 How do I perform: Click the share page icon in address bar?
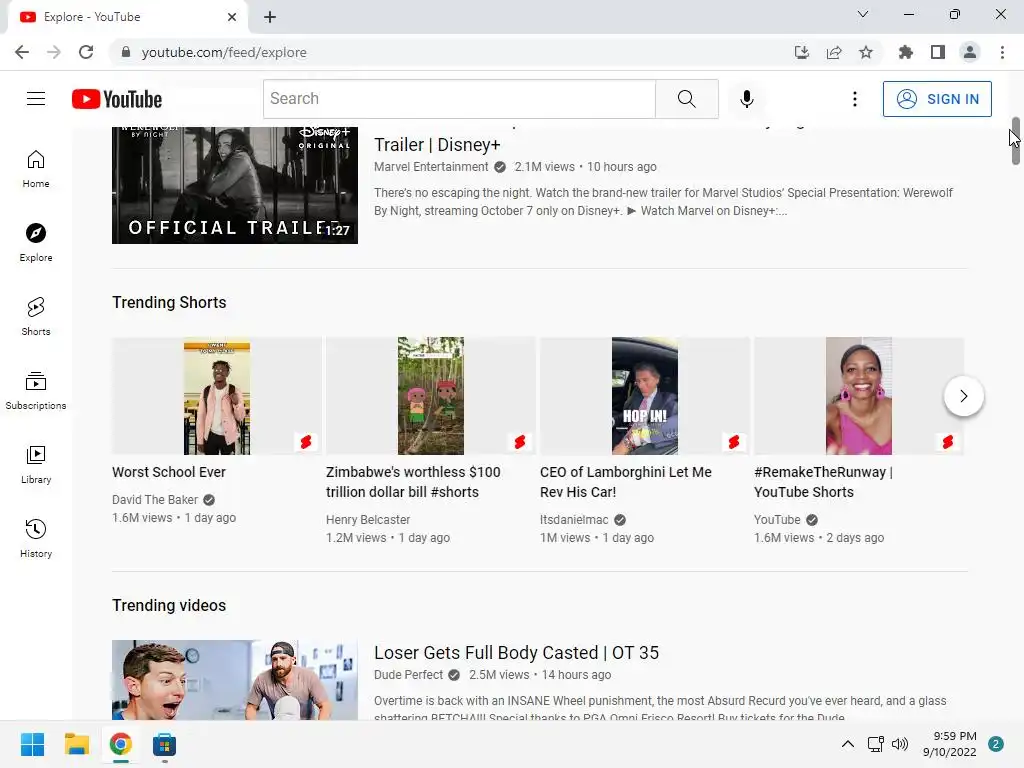click(834, 52)
